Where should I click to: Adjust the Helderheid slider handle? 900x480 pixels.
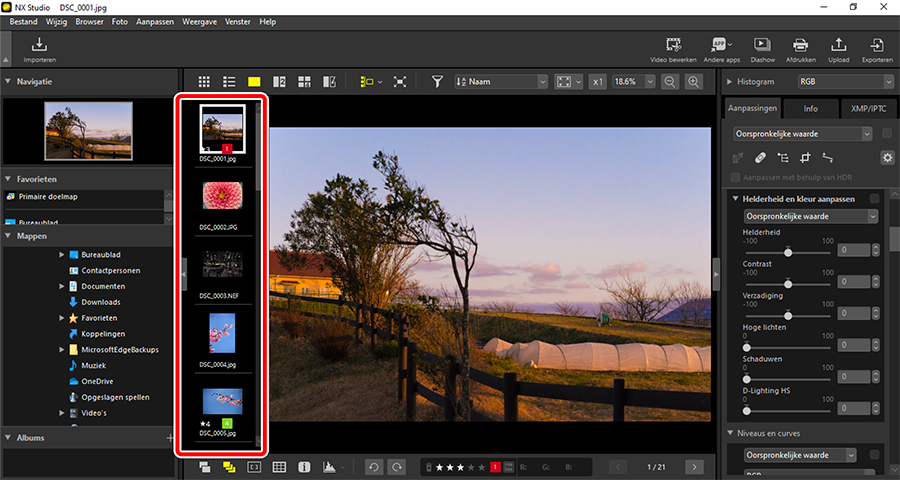[788, 252]
